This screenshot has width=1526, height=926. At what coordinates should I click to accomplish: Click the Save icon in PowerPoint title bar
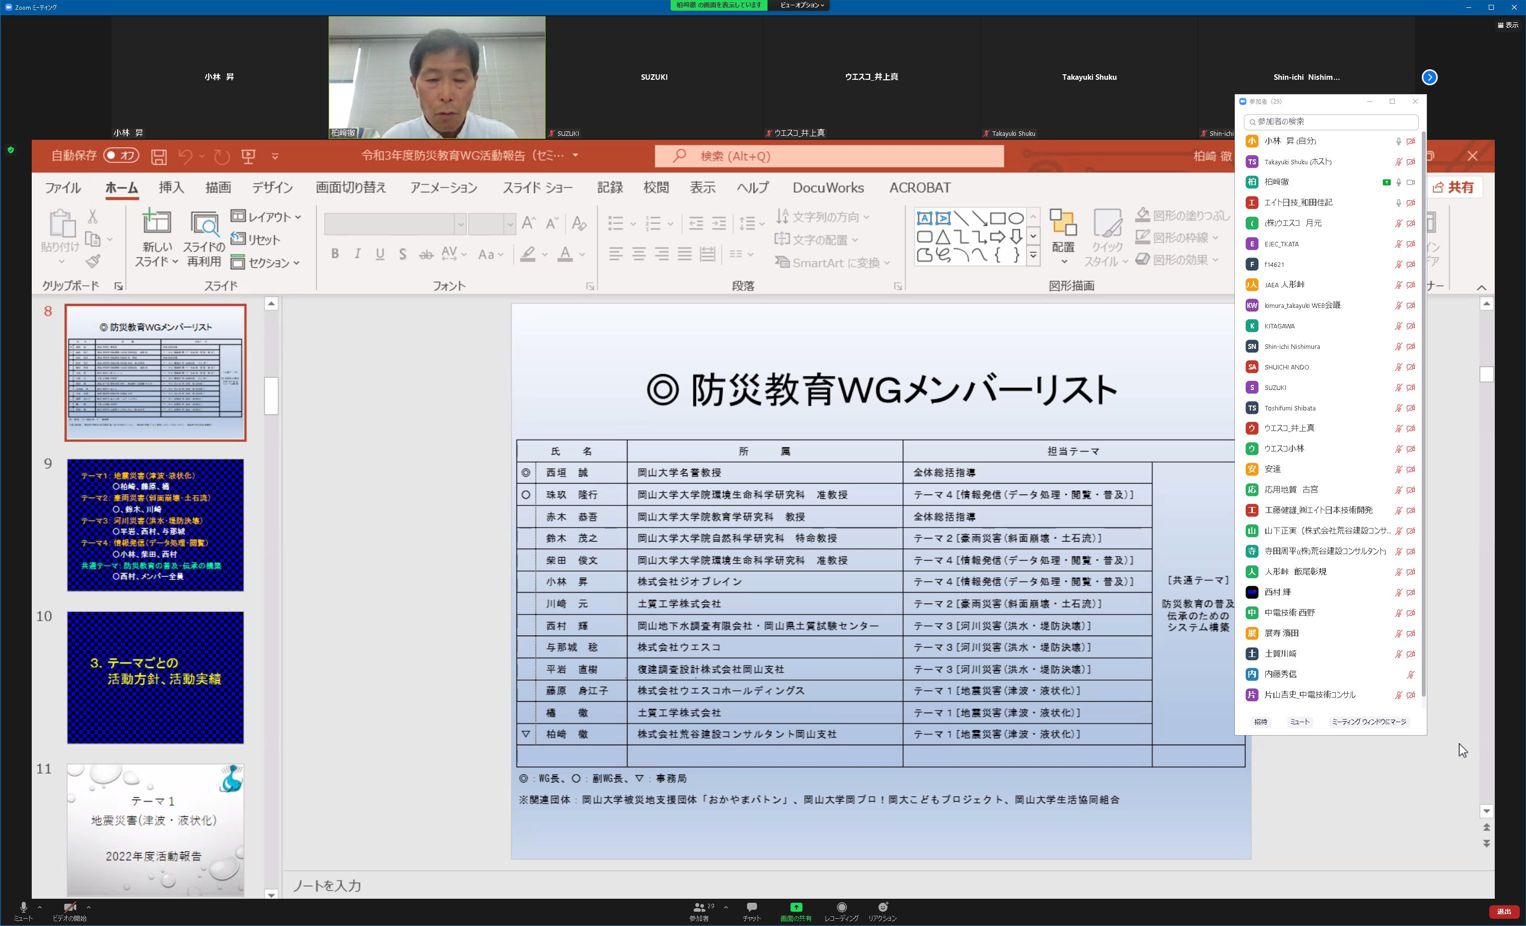pyautogui.click(x=159, y=156)
